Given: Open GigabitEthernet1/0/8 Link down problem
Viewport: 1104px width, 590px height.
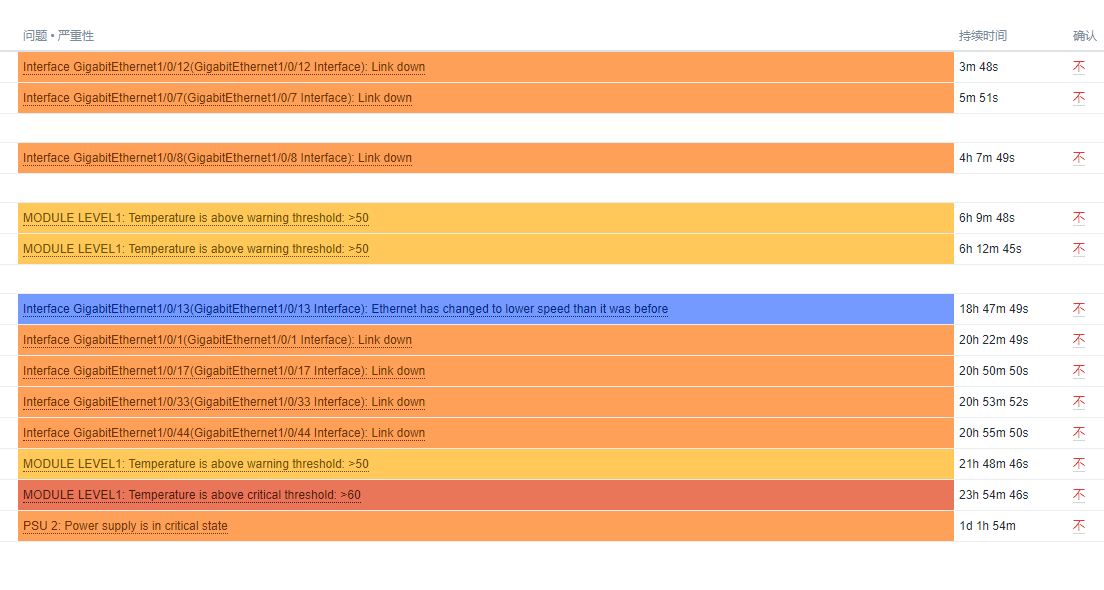Looking at the screenshot, I should point(217,158).
